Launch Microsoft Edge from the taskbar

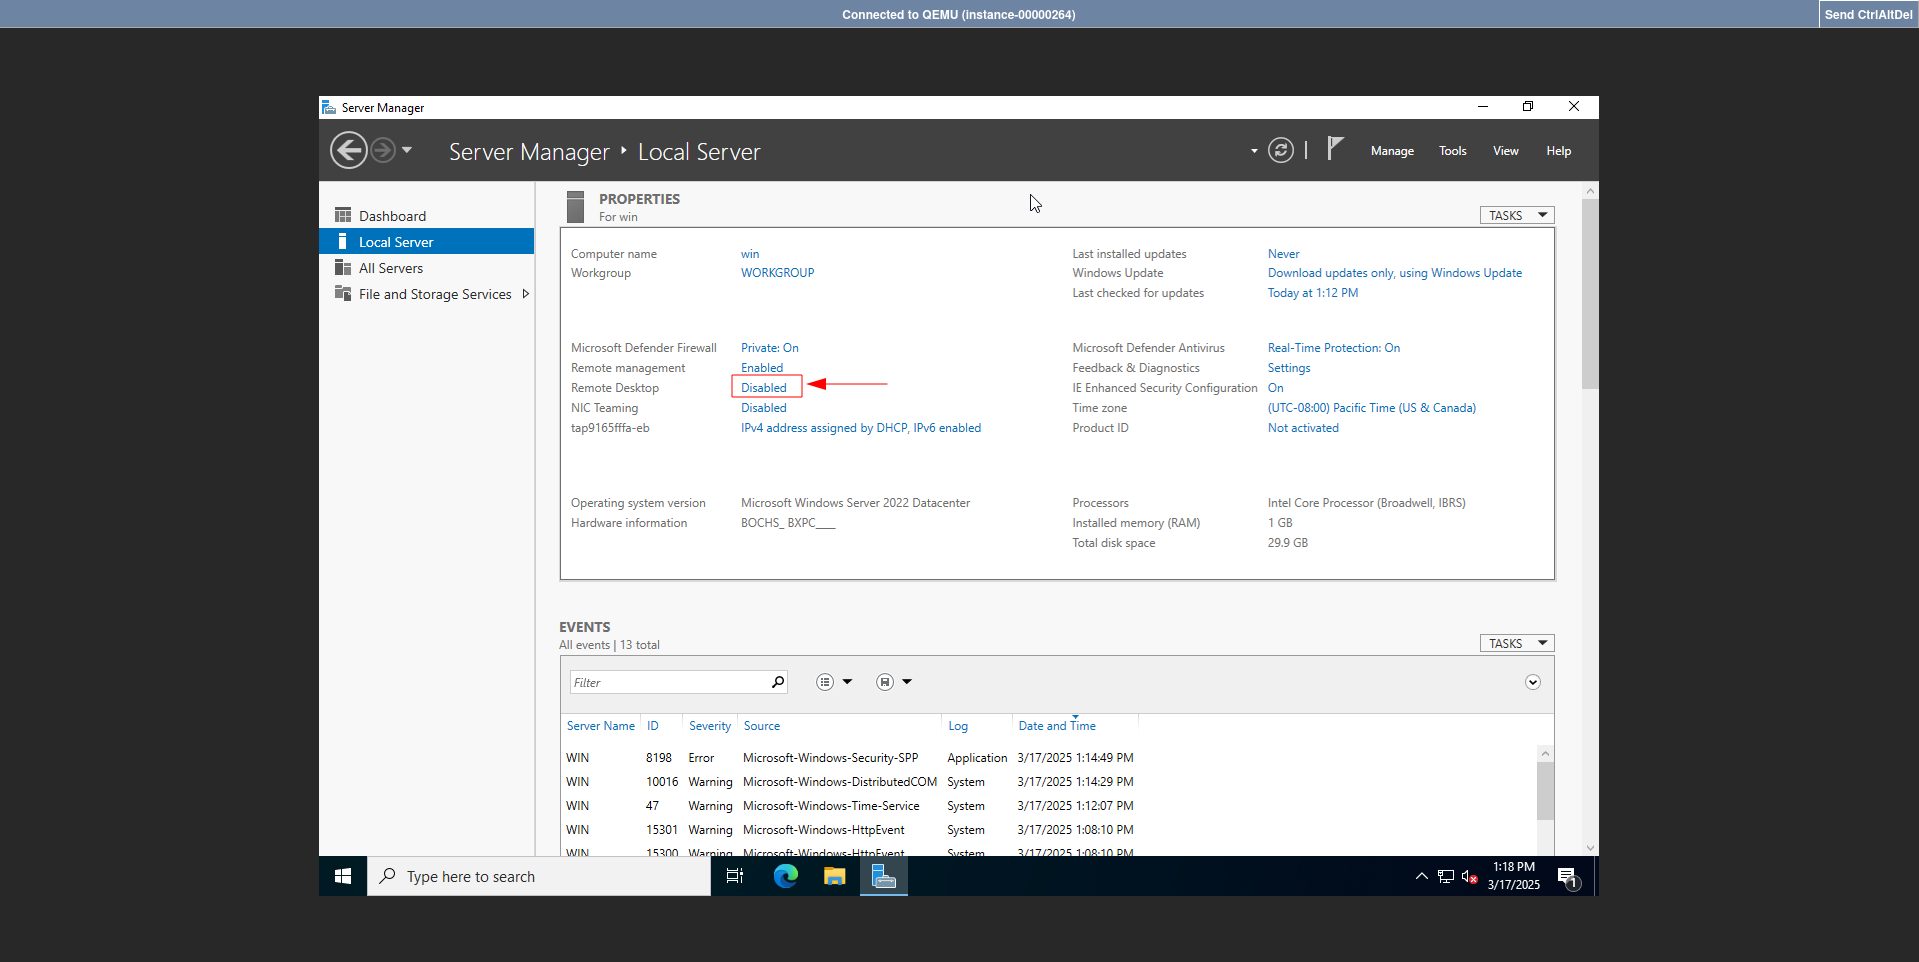[x=785, y=876]
